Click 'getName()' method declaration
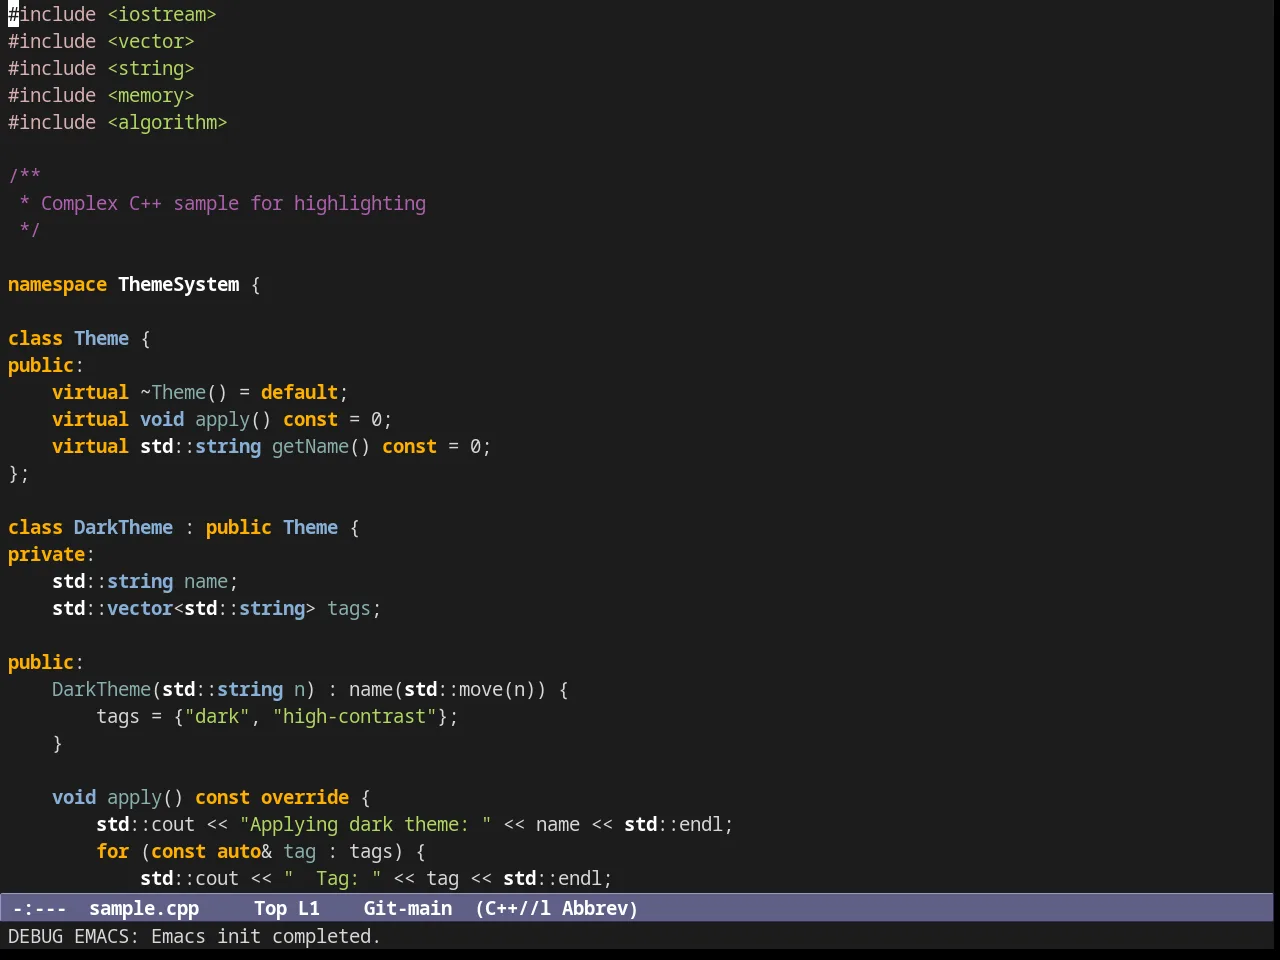The height and width of the screenshot is (960, 1280). click(321, 446)
